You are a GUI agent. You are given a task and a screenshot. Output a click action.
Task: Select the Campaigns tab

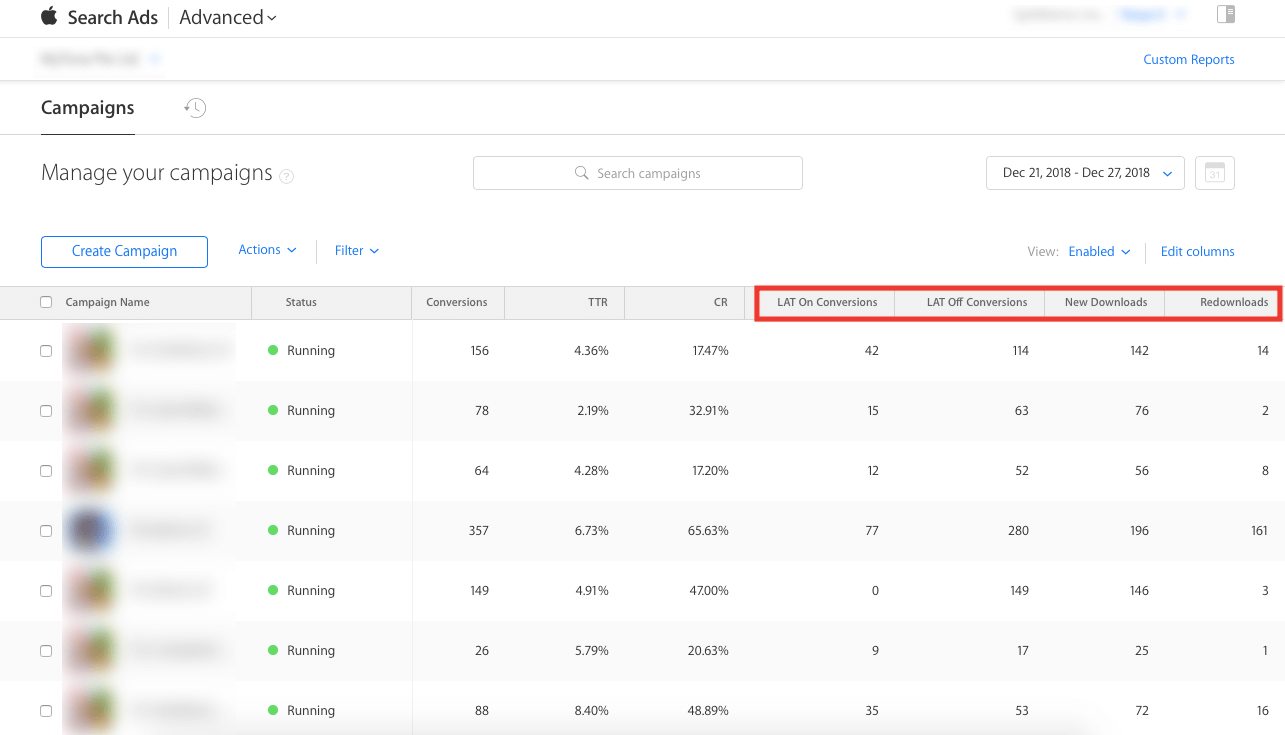click(x=87, y=108)
